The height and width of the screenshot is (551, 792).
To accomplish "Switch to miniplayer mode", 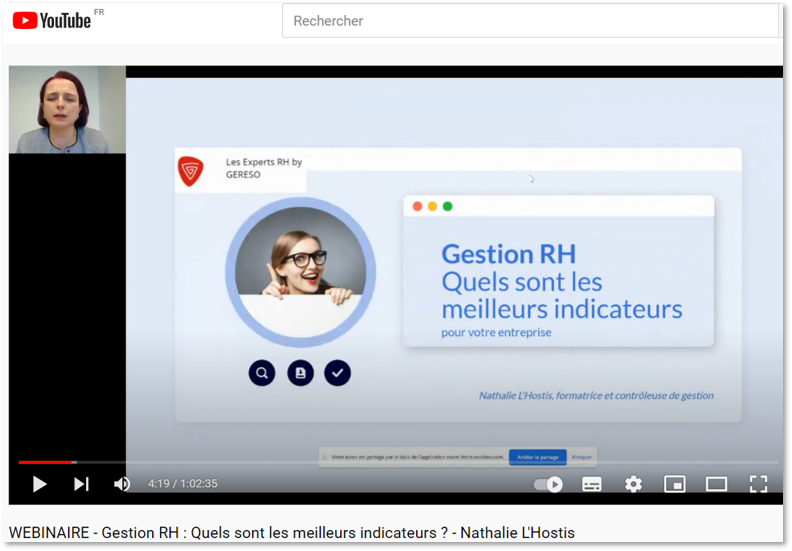I will 675,484.
